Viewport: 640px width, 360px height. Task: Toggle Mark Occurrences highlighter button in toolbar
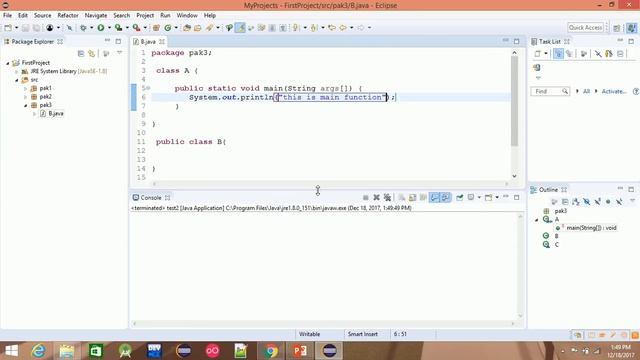[240, 28]
